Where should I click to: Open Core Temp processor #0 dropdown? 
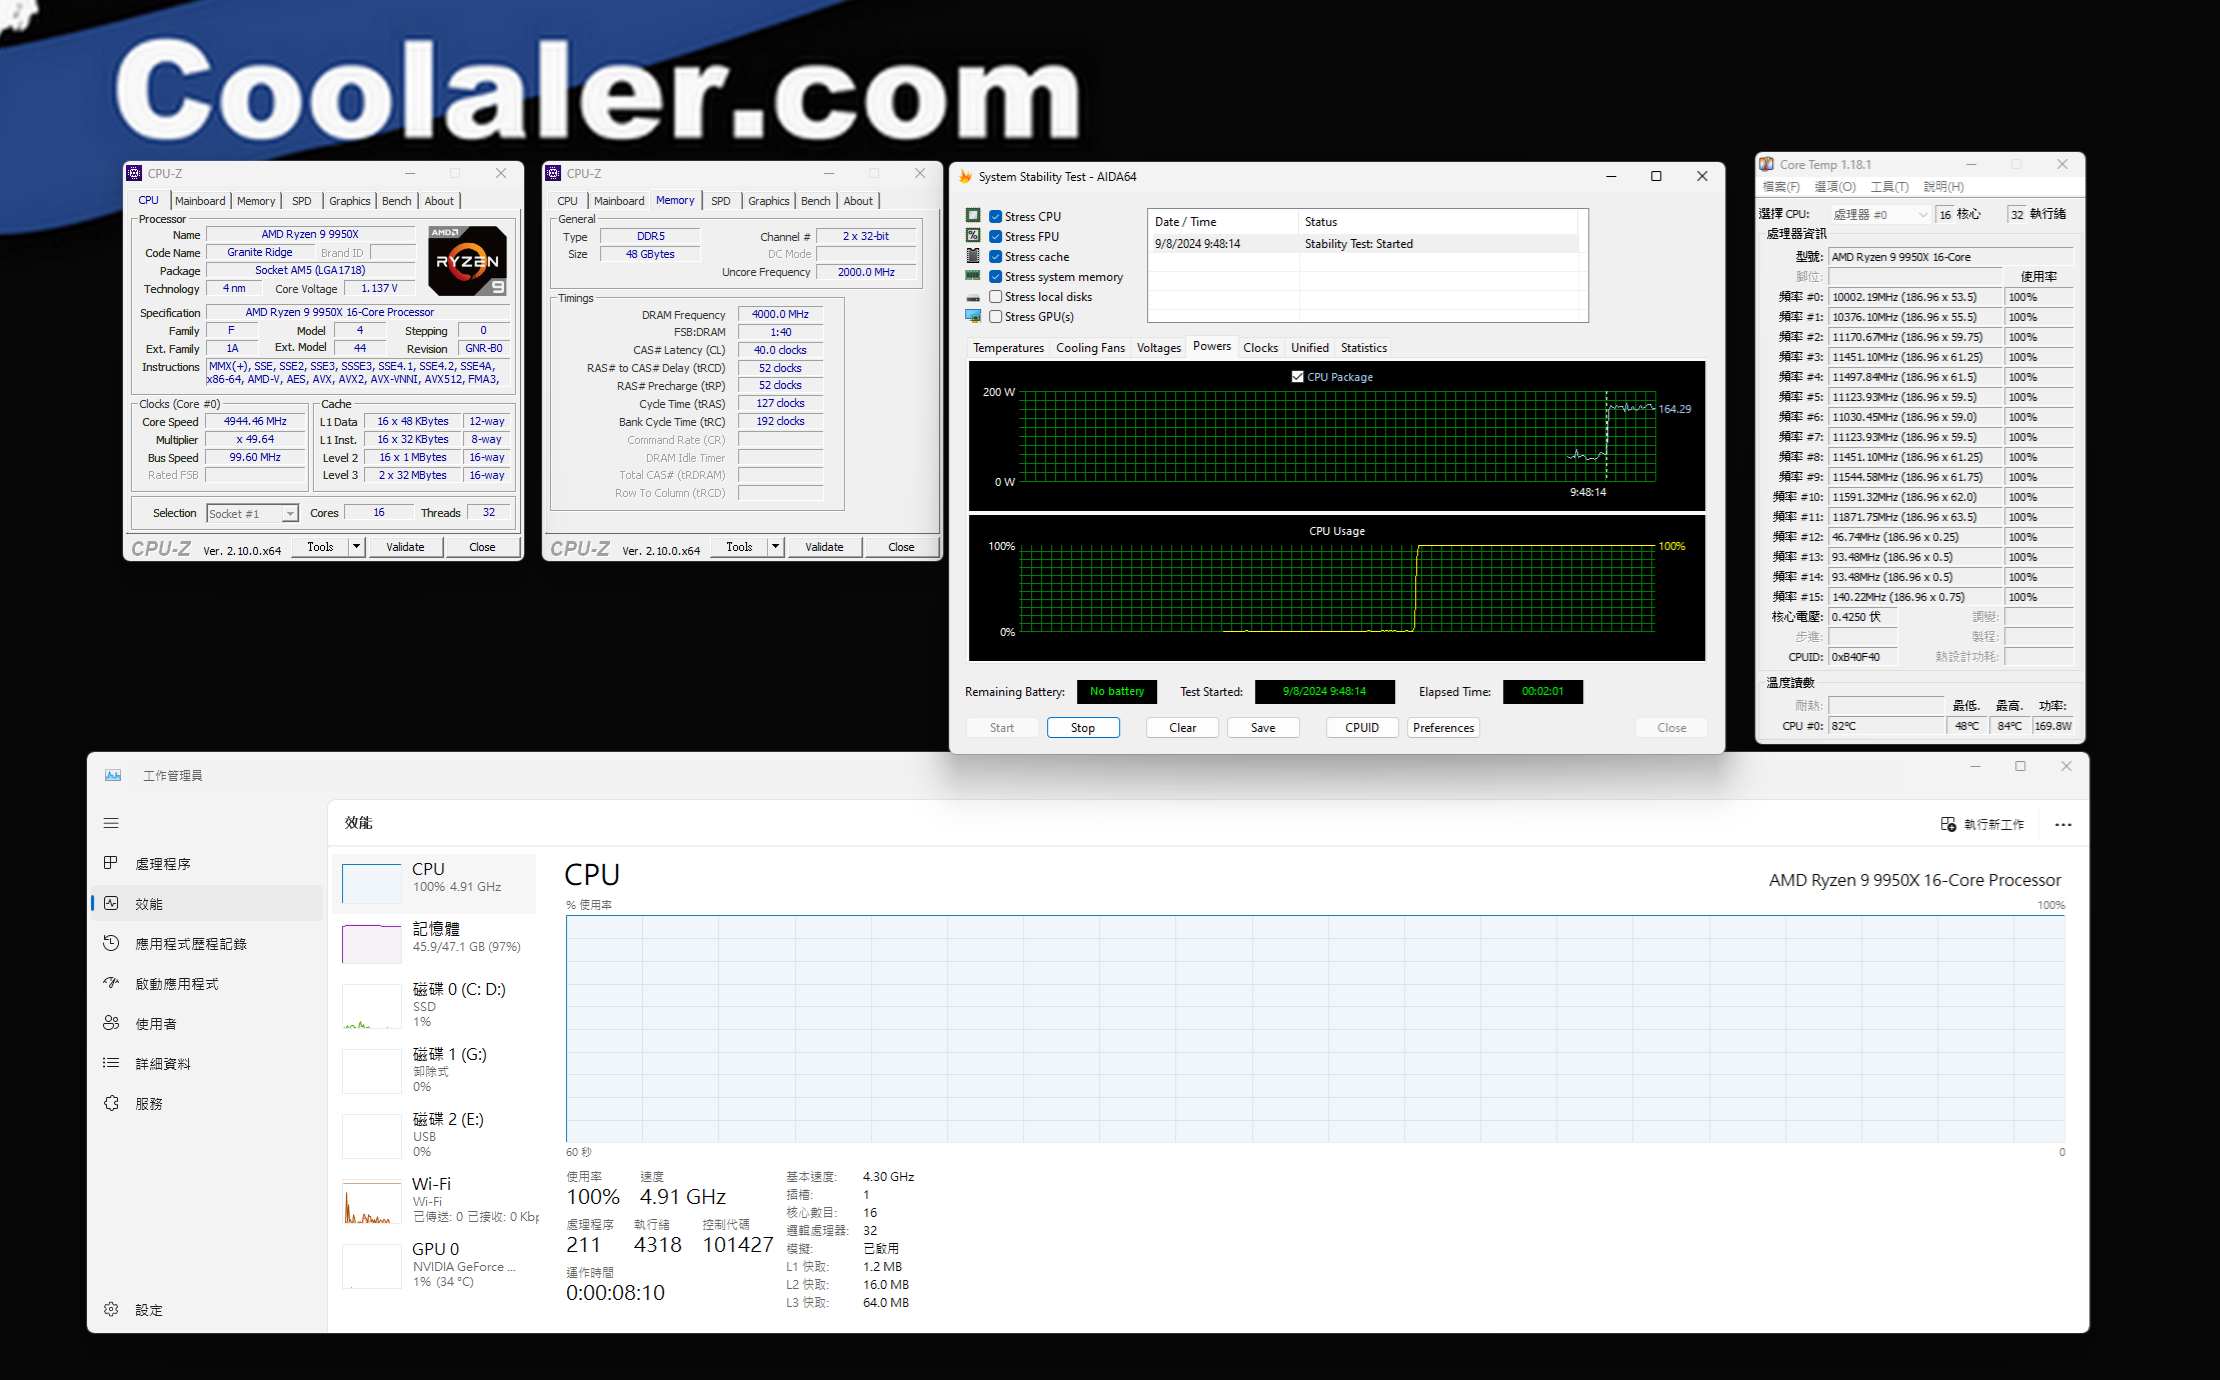pos(1880,214)
